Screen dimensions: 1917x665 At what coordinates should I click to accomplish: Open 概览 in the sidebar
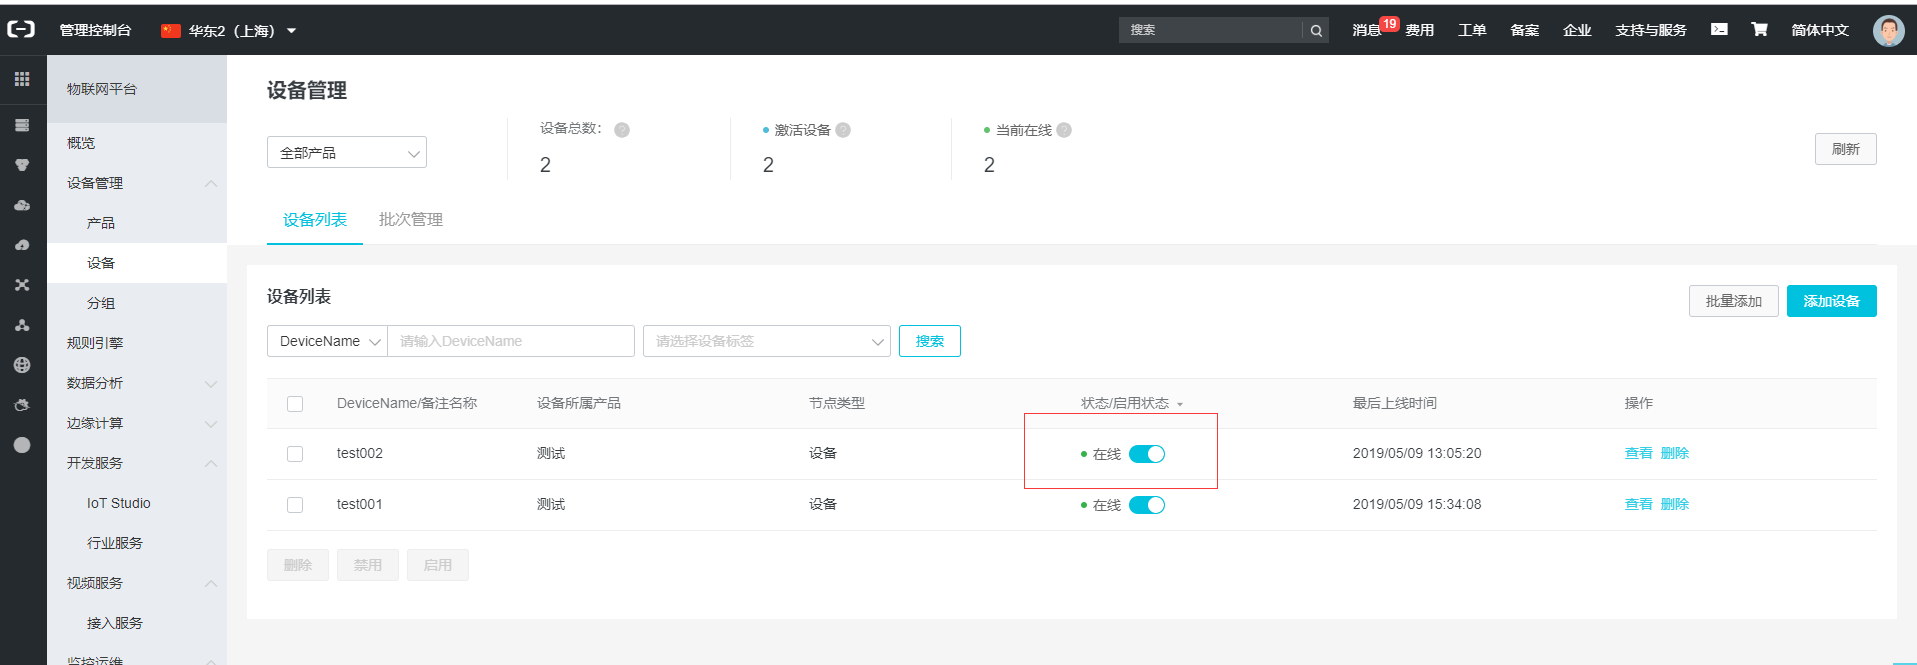[81, 143]
